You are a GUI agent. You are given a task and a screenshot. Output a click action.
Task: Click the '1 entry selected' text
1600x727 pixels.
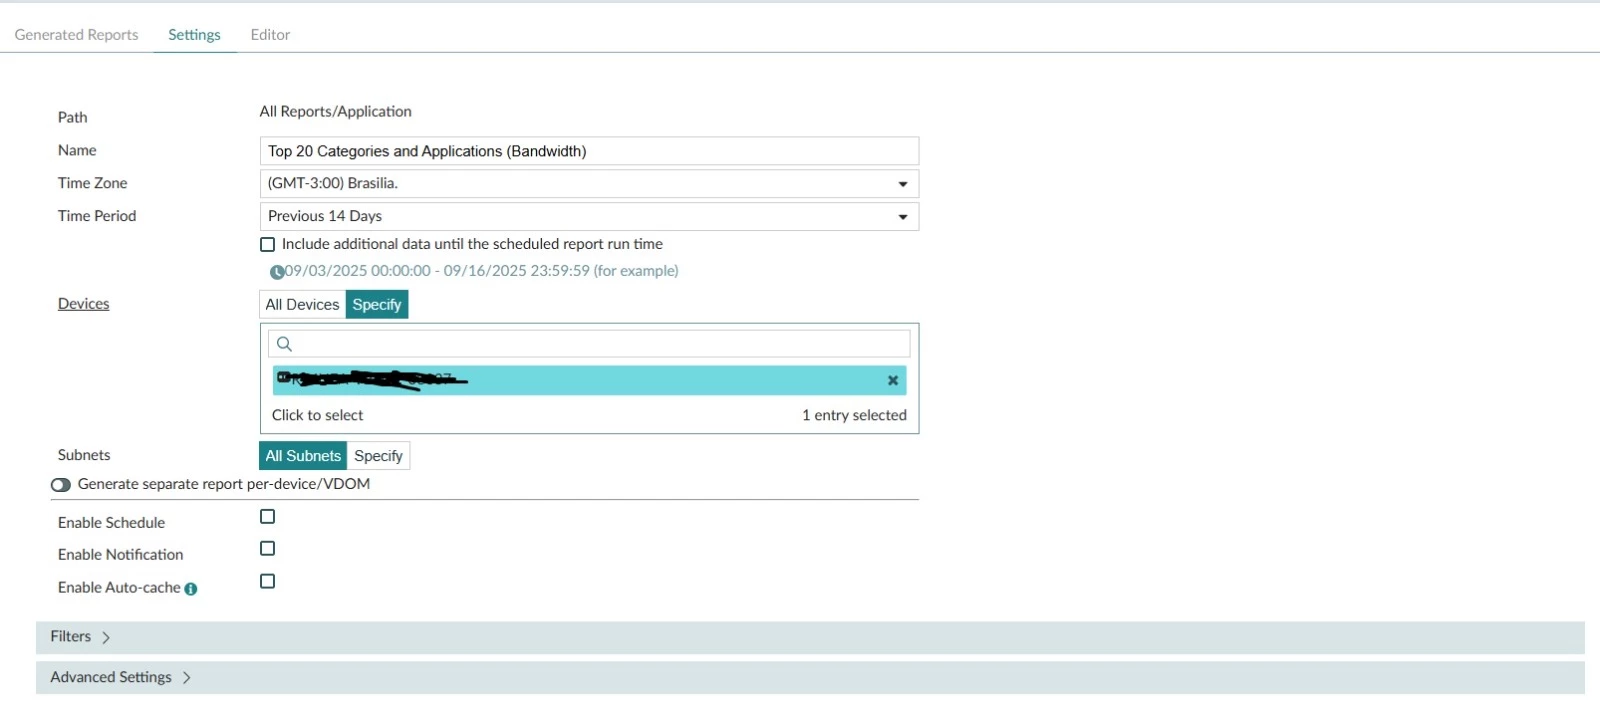coord(854,415)
